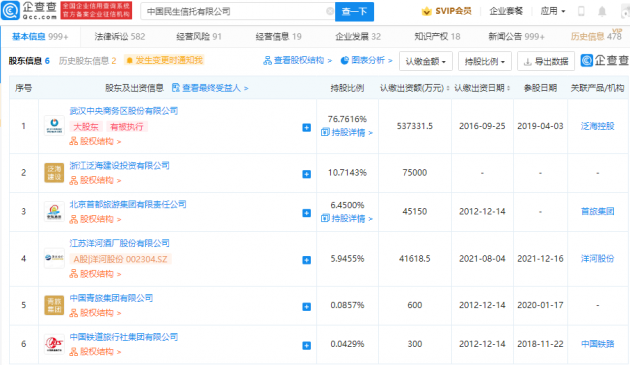Clear the search box with the X icon

click(330, 11)
